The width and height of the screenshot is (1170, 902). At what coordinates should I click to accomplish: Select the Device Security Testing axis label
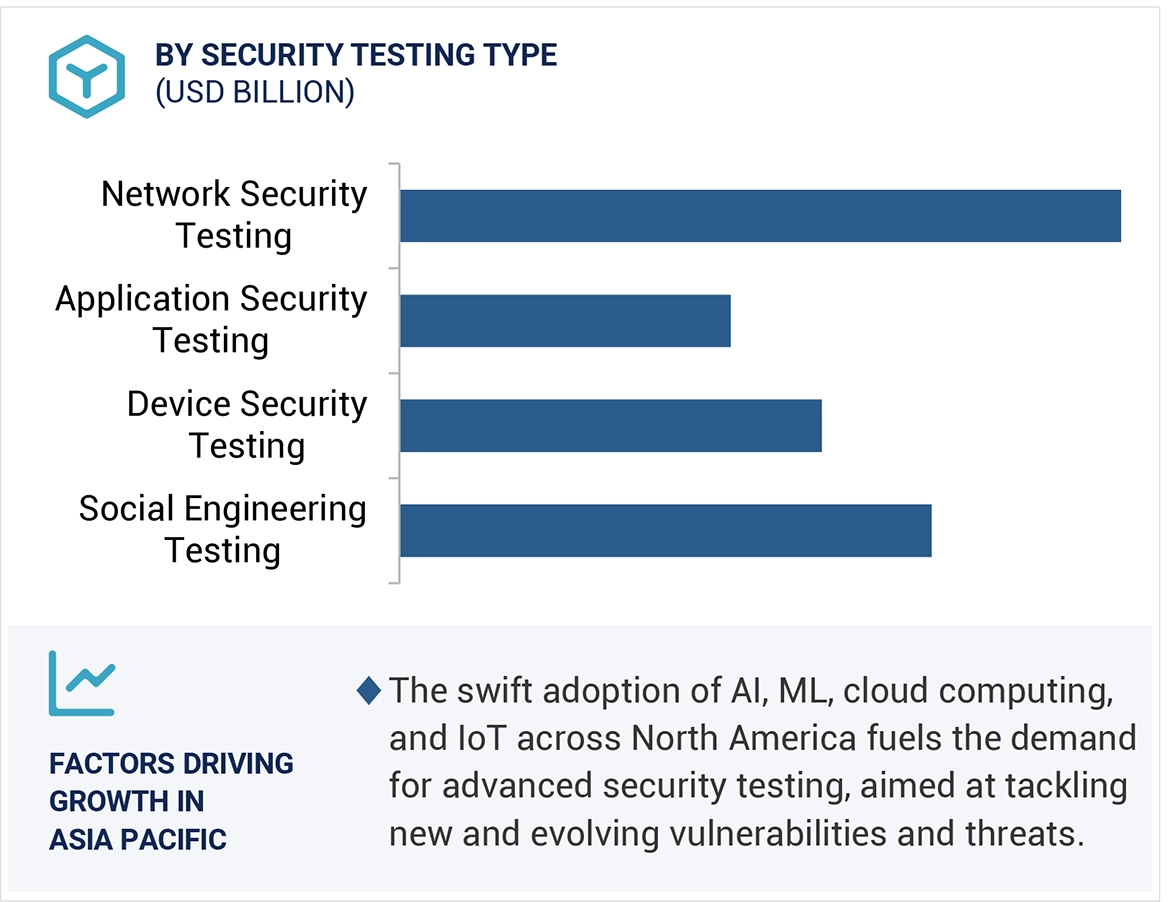pos(247,424)
